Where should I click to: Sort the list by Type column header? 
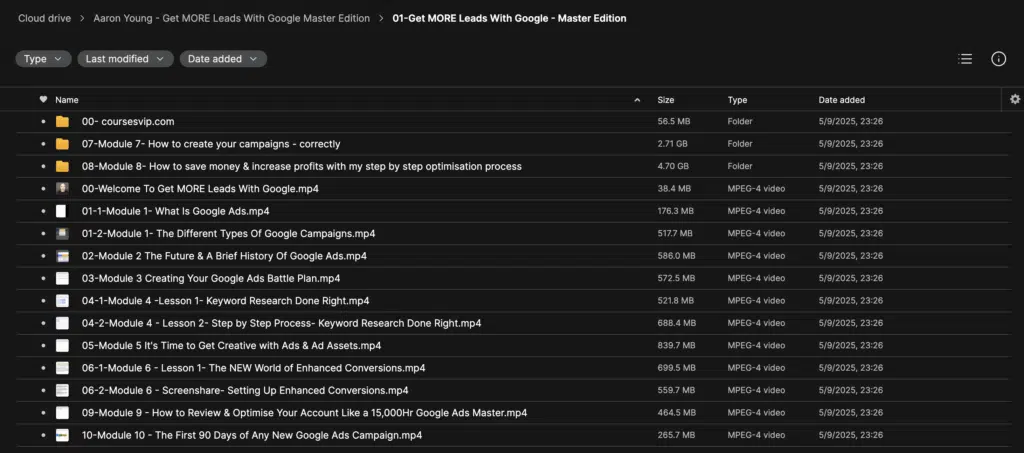coord(737,100)
